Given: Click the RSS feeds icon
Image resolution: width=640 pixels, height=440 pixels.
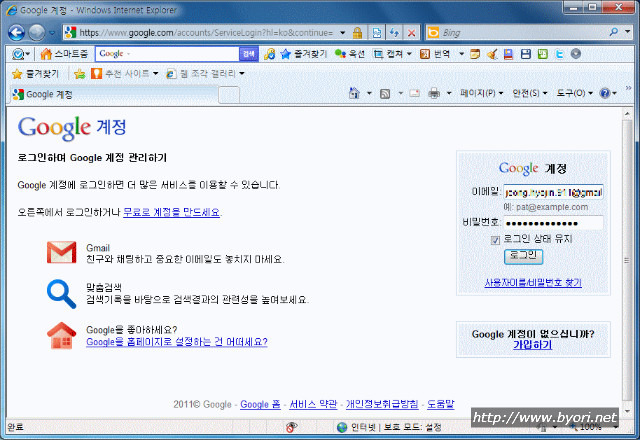Looking at the screenshot, I should [385, 94].
